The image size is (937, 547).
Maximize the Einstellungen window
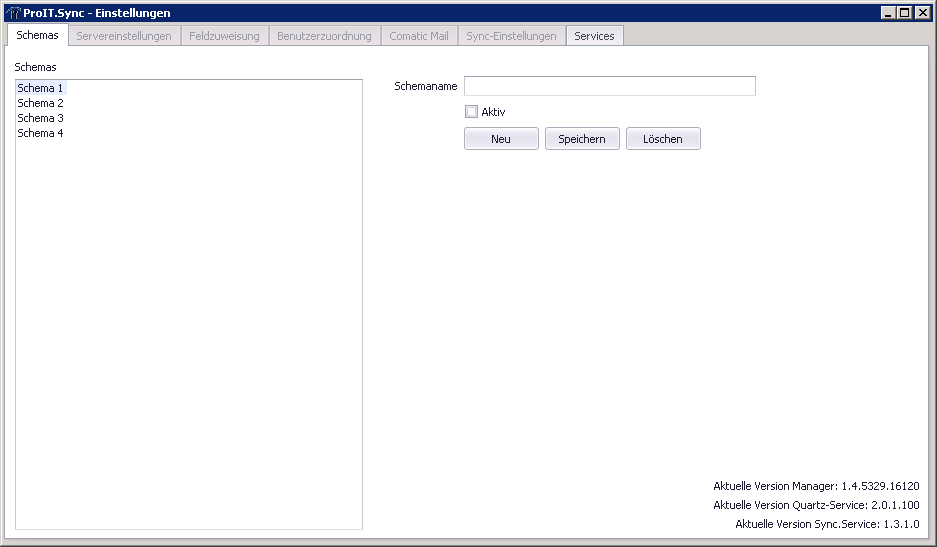point(905,13)
